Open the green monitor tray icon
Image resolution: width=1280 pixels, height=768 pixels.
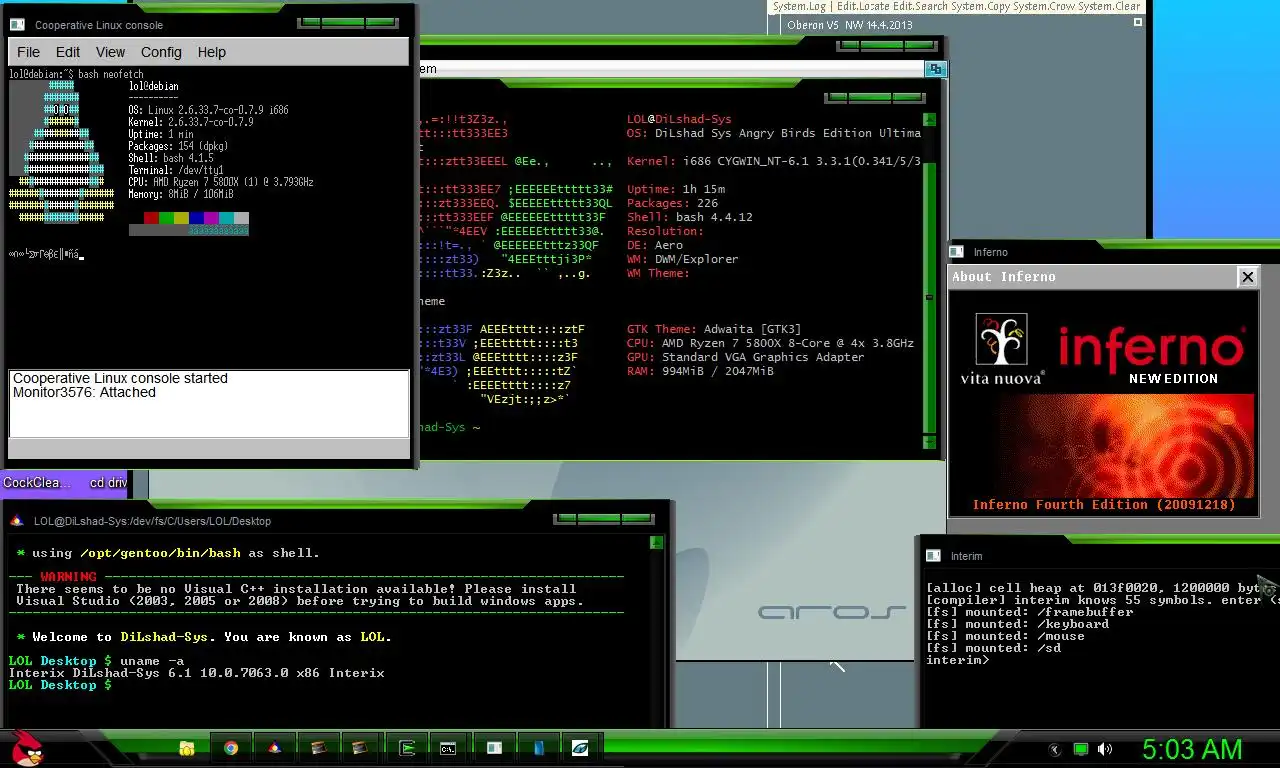(x=1080, y=749)
